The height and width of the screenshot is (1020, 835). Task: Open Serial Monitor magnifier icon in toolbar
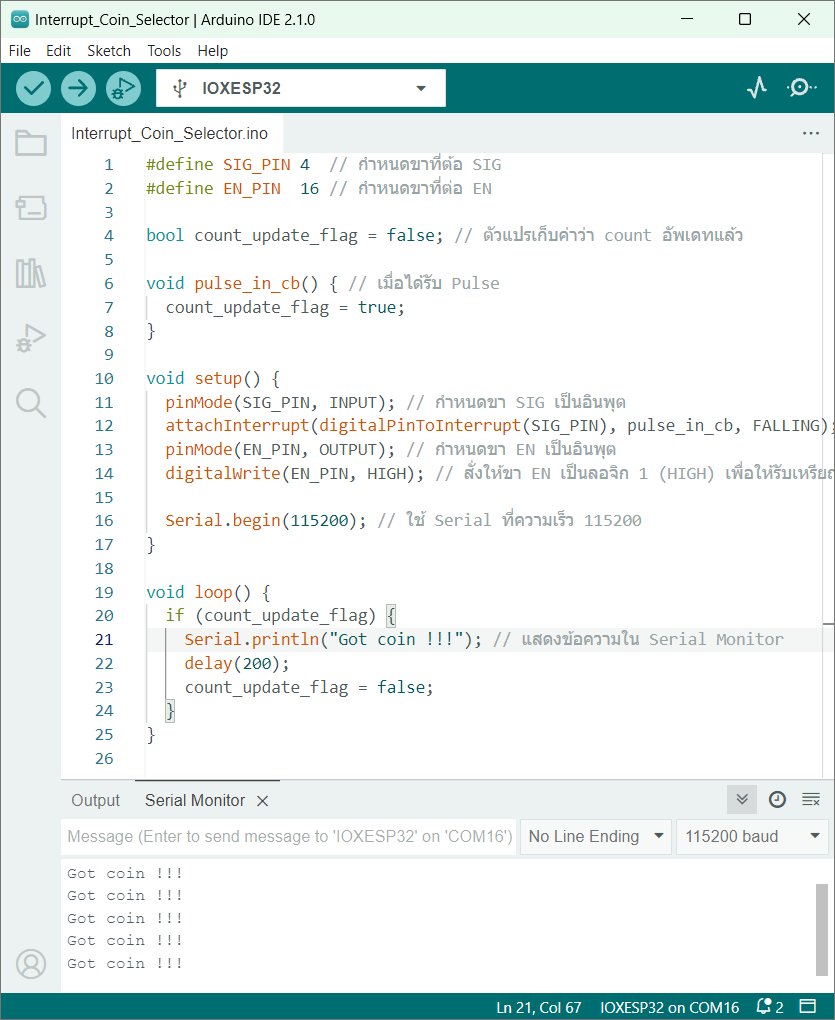801,87
